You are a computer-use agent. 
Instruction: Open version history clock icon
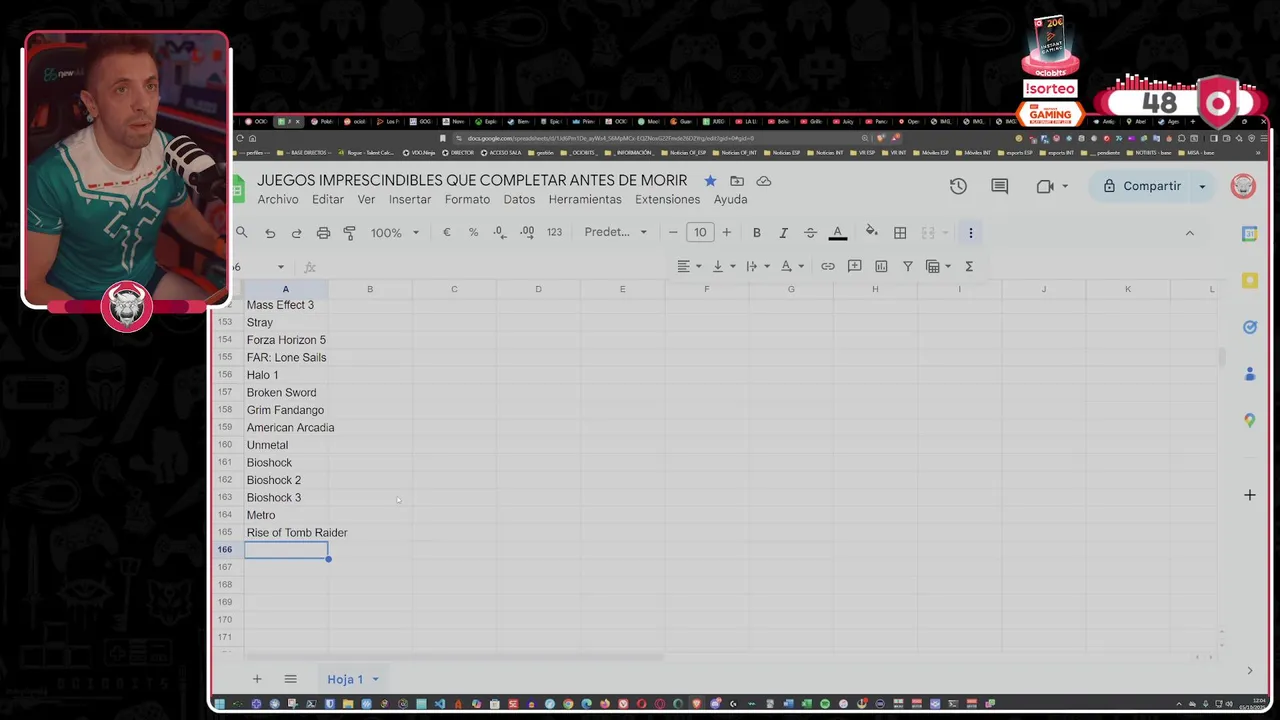(x=958, y=186)
